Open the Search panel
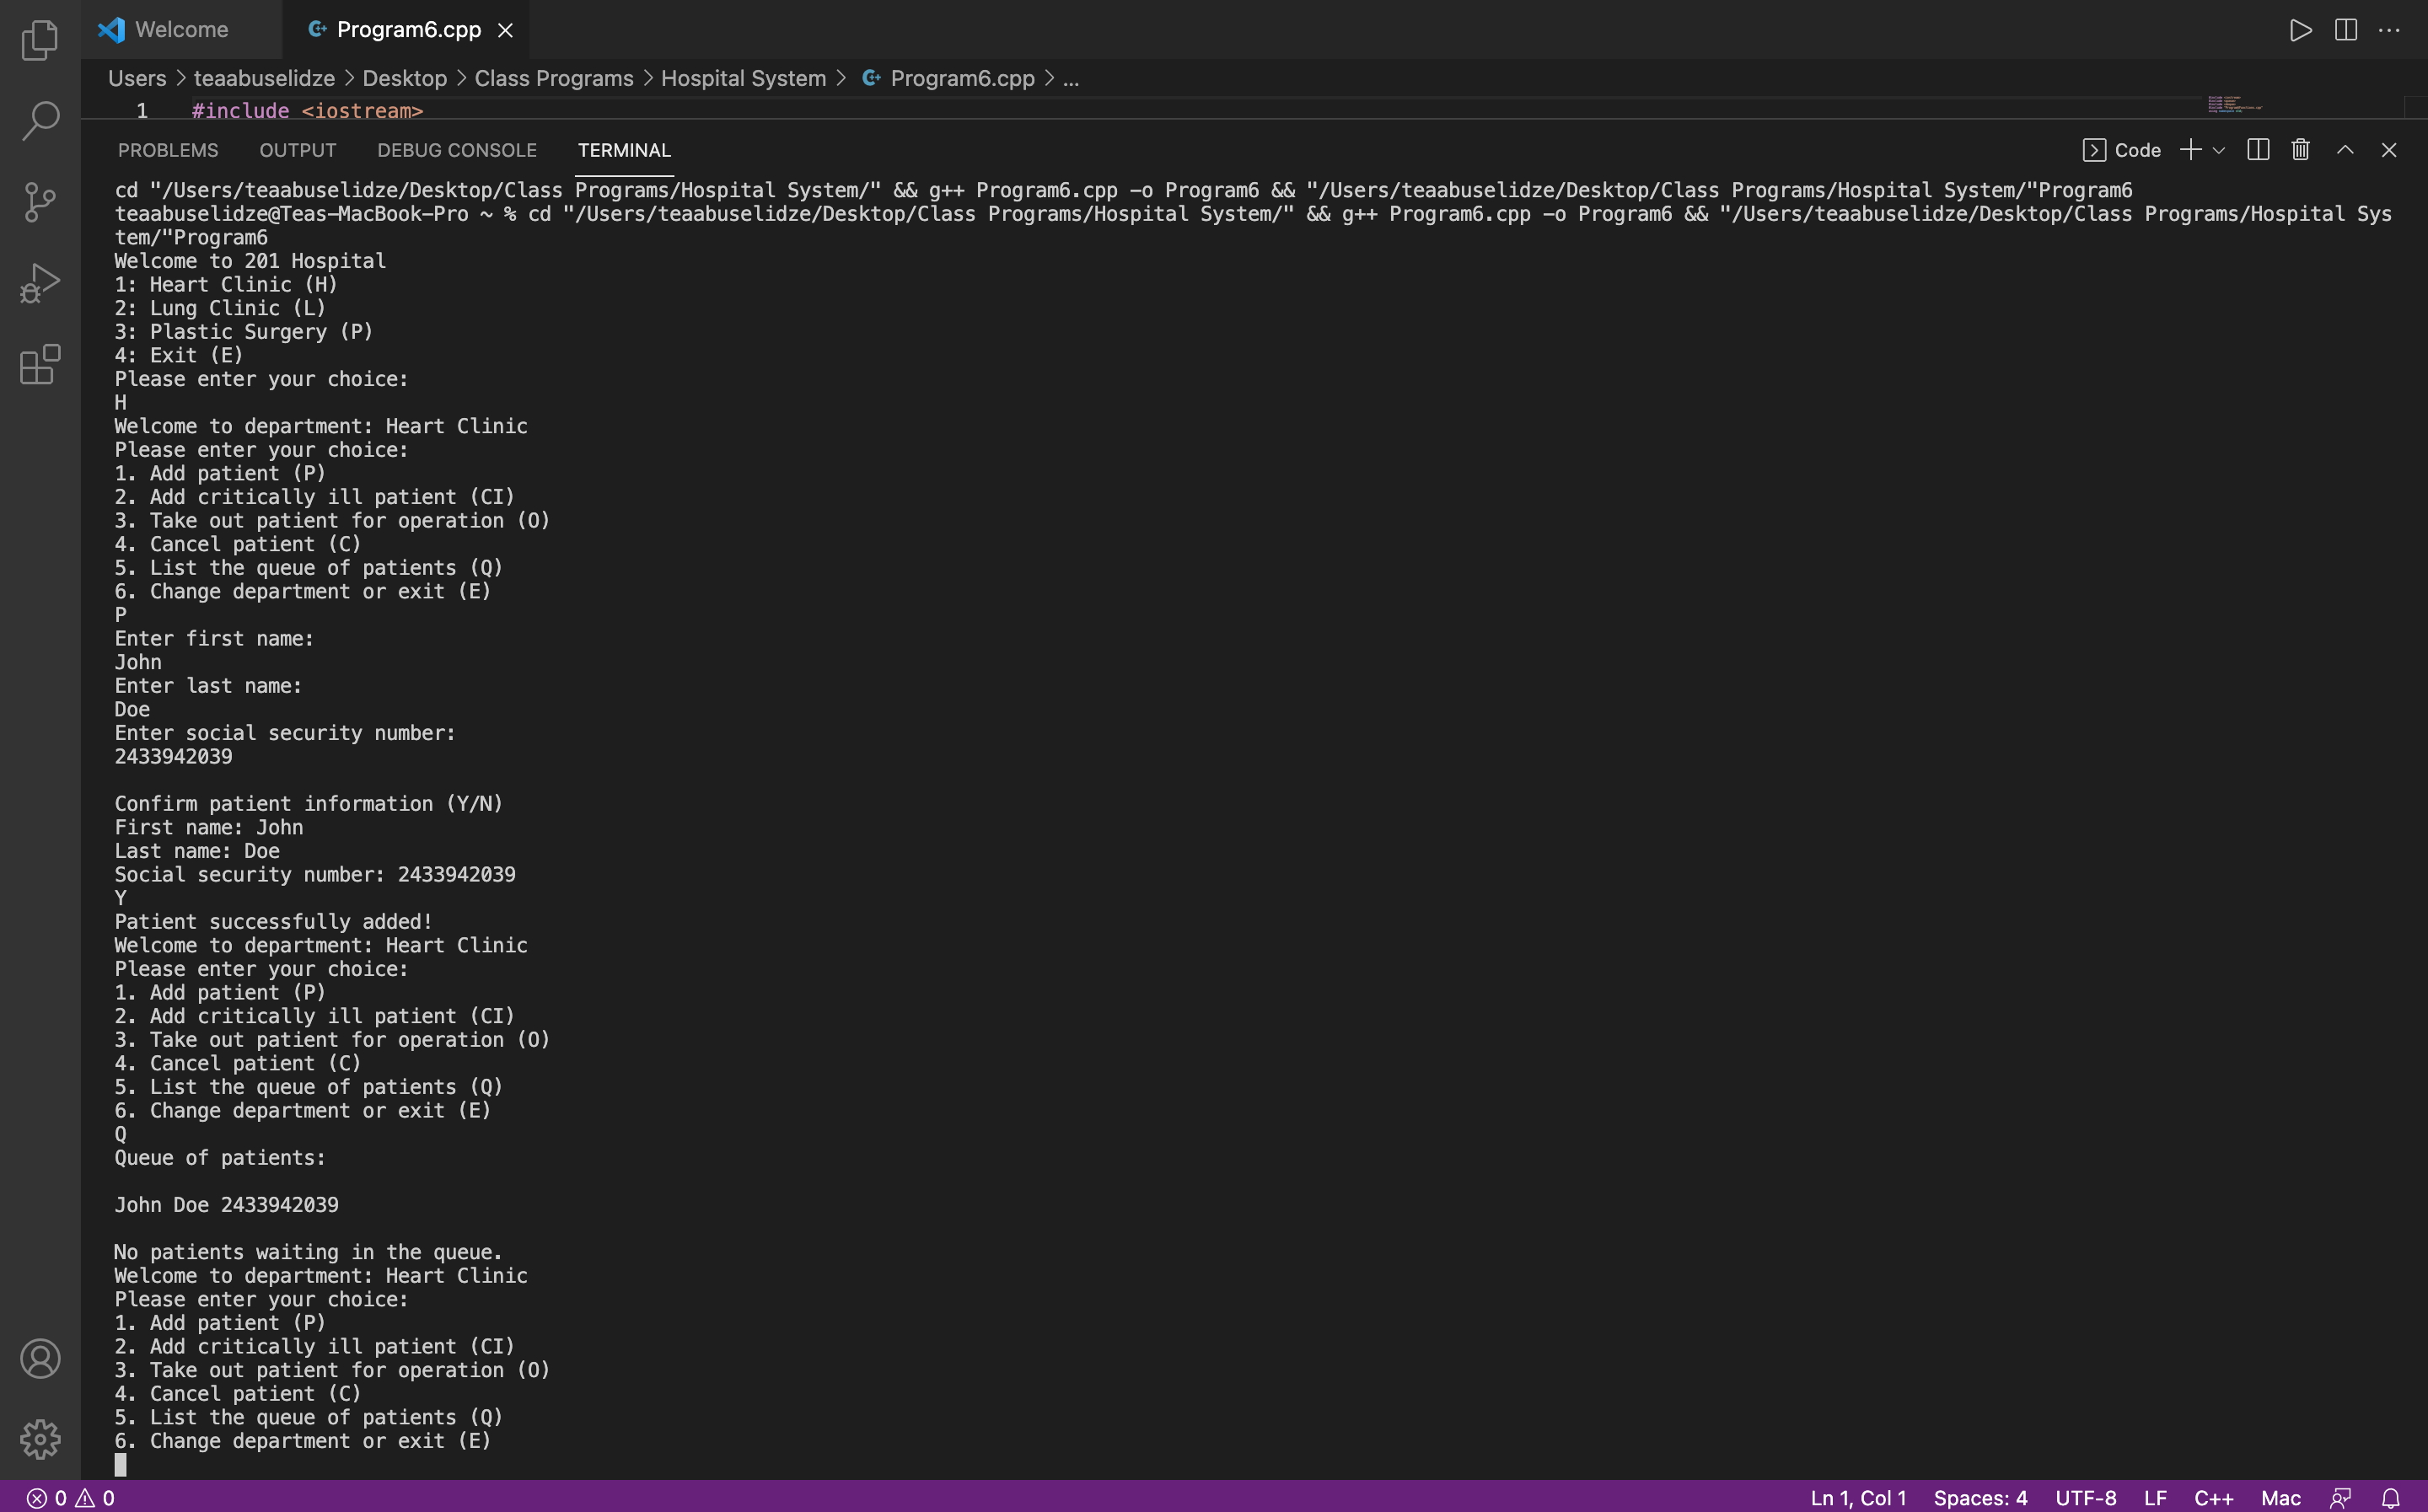Image resolution: width=2428 pixels, height=1512 pixels. point(40,120)
